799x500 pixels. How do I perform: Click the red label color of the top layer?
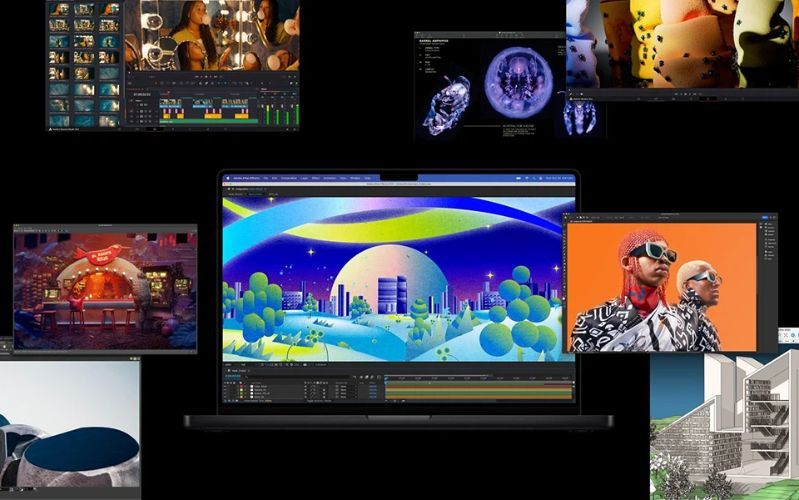(x=242, y=386)
